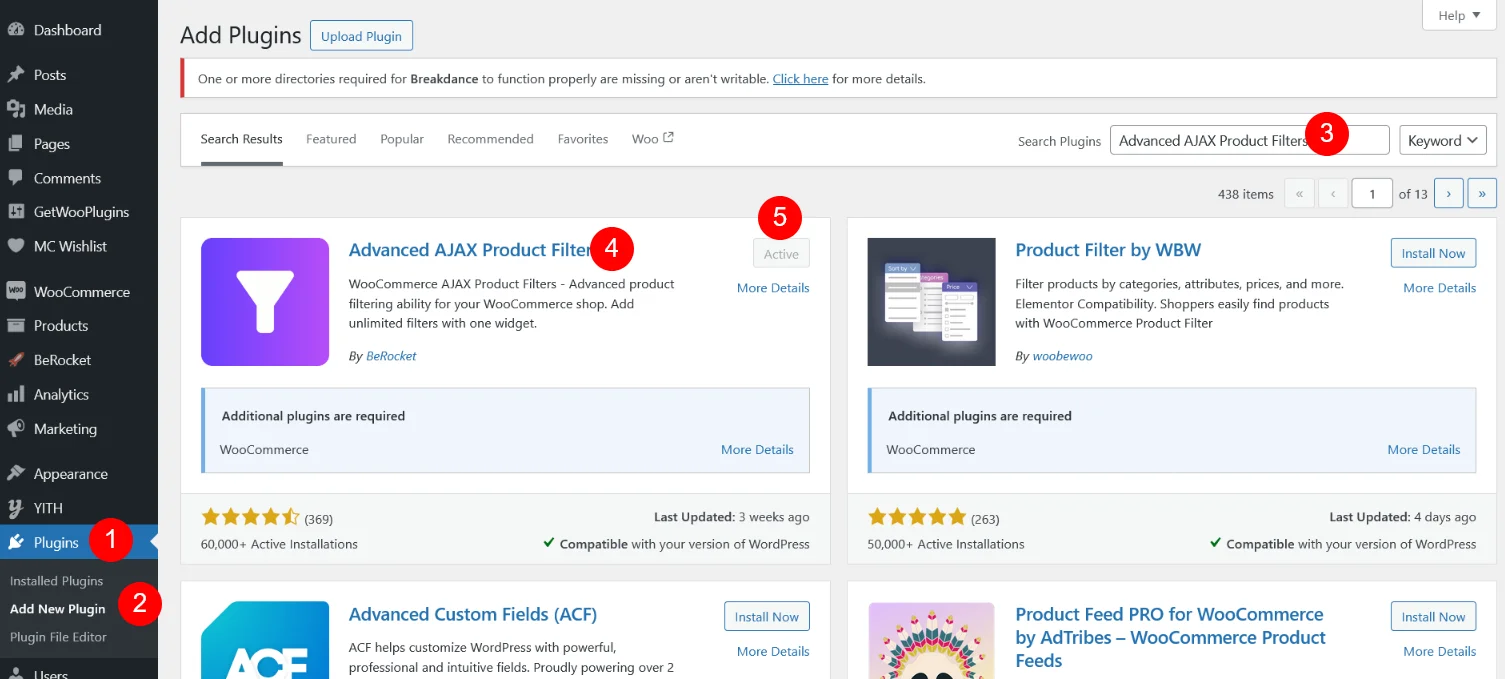Click the WooCommerce logo icon in sidebar

[16, 292]
